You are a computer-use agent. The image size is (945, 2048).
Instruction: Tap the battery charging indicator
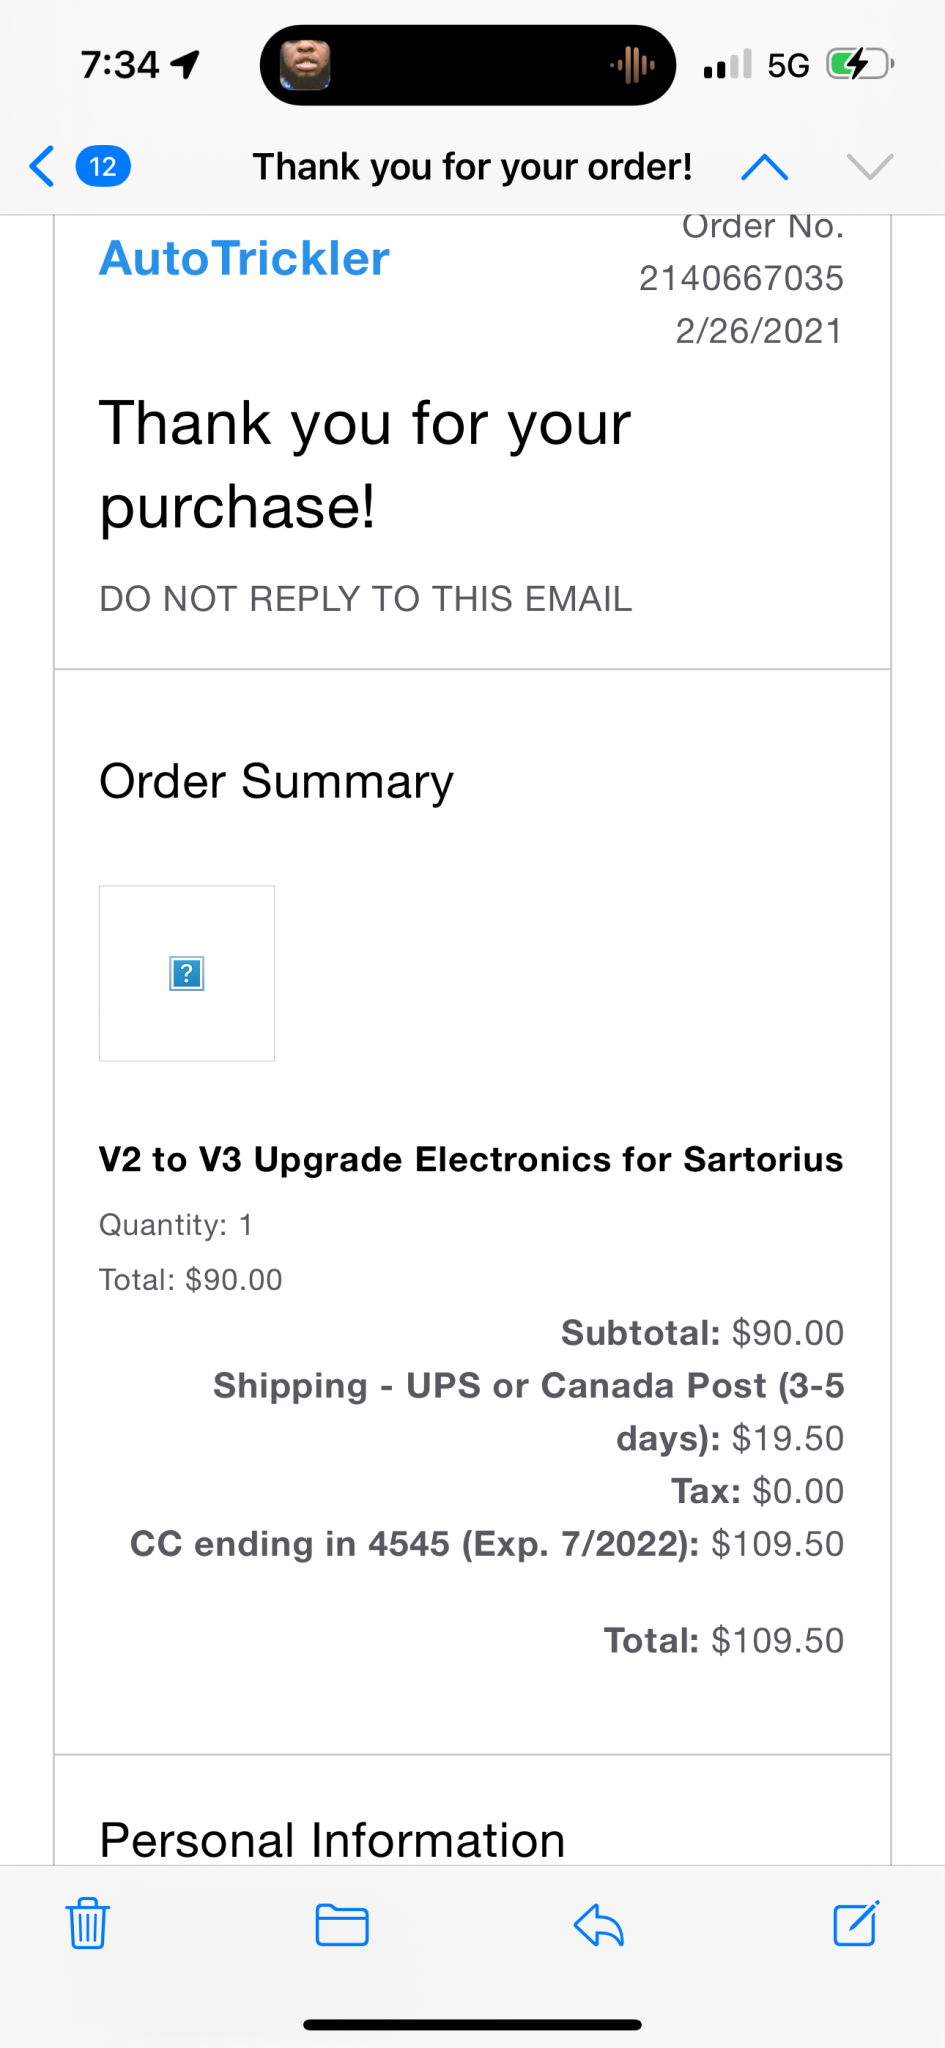[x=860, y=66]
